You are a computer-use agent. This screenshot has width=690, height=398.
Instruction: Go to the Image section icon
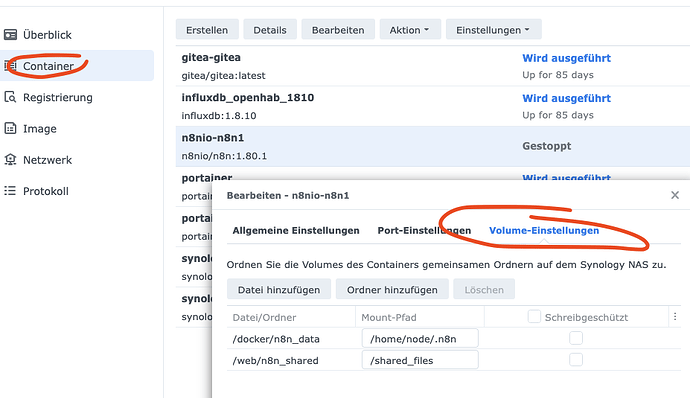point(11,129)
